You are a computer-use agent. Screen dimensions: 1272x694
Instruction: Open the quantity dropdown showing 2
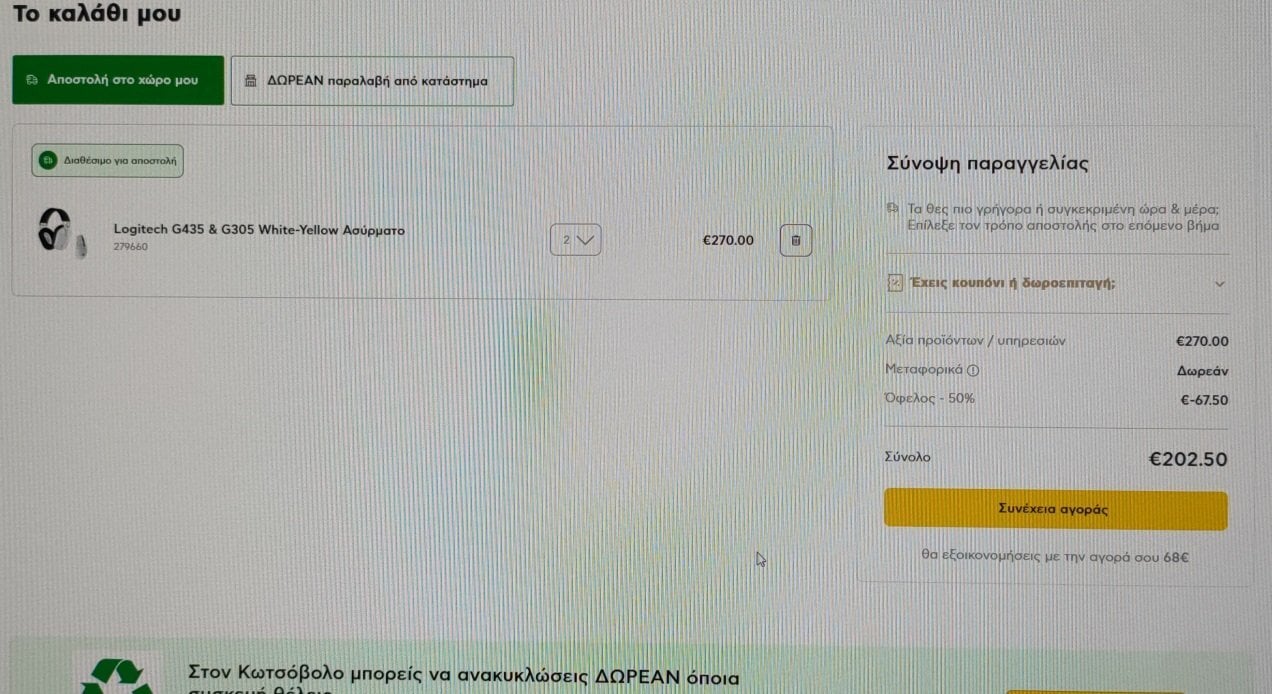pos(576,240)
